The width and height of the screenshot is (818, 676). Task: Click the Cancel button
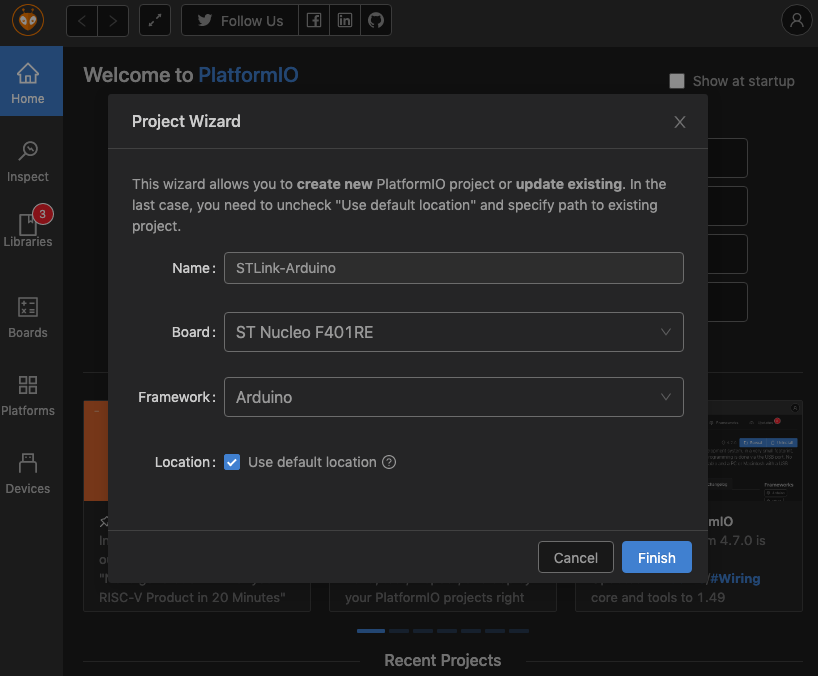click(x=575, y=558)
